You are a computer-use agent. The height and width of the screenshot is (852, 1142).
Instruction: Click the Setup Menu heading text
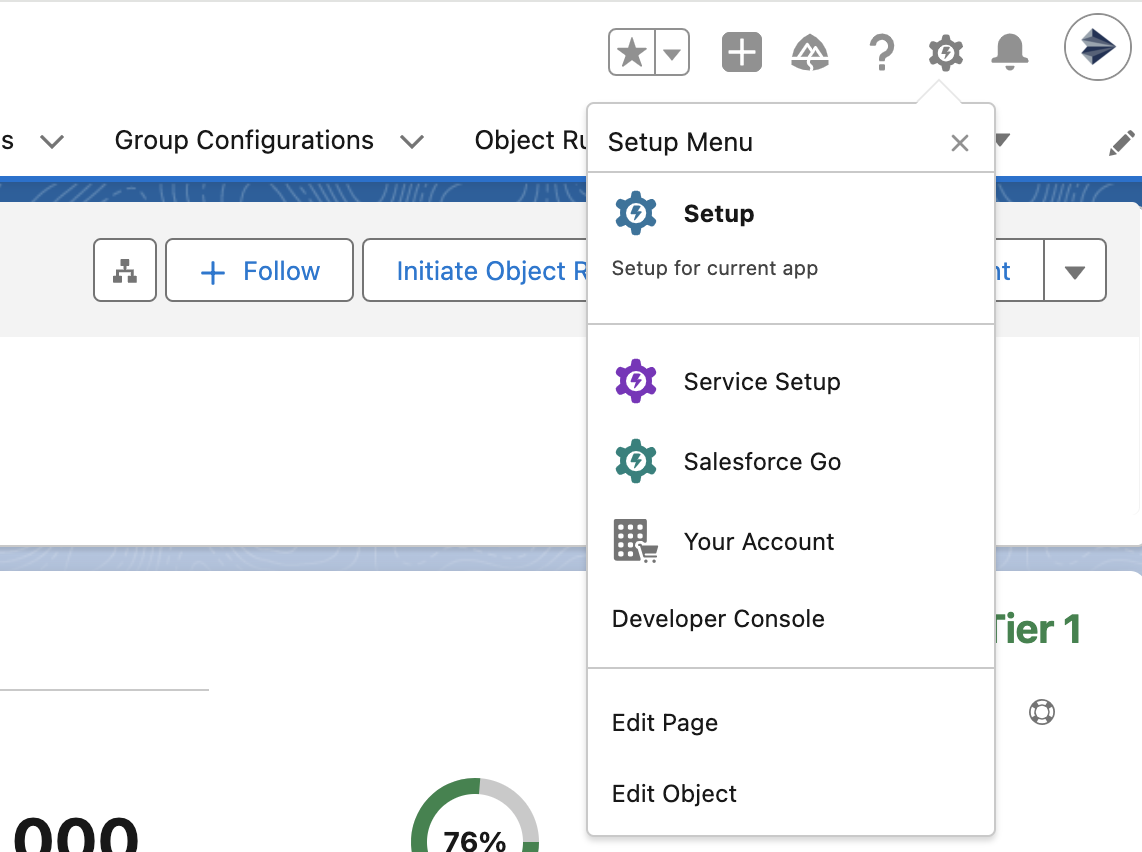pyautogui.click(x=680, y=142)
